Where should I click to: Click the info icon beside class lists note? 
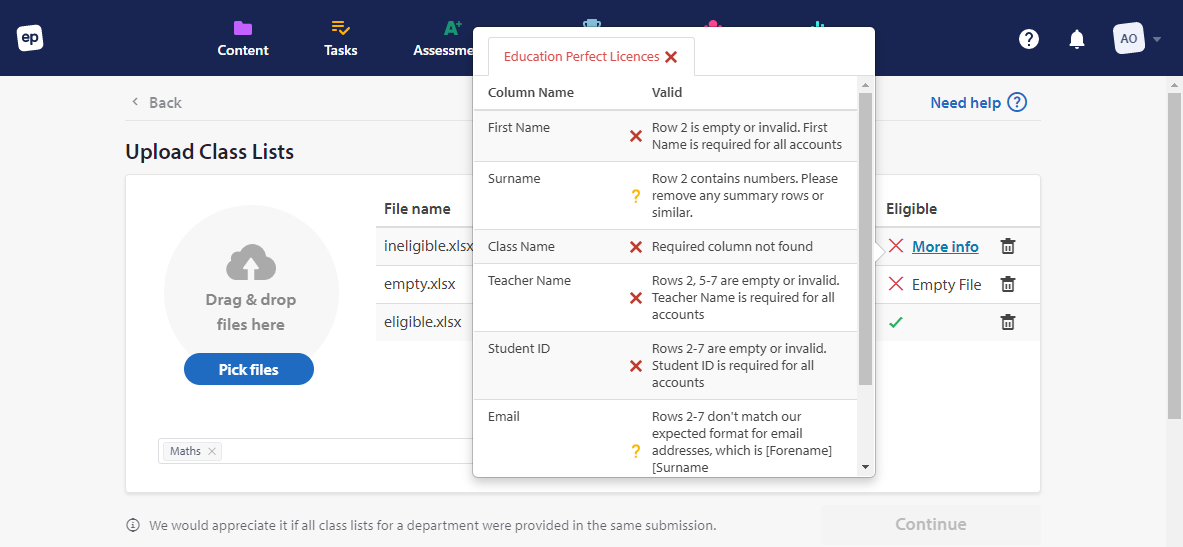click(x=133, y=525)
